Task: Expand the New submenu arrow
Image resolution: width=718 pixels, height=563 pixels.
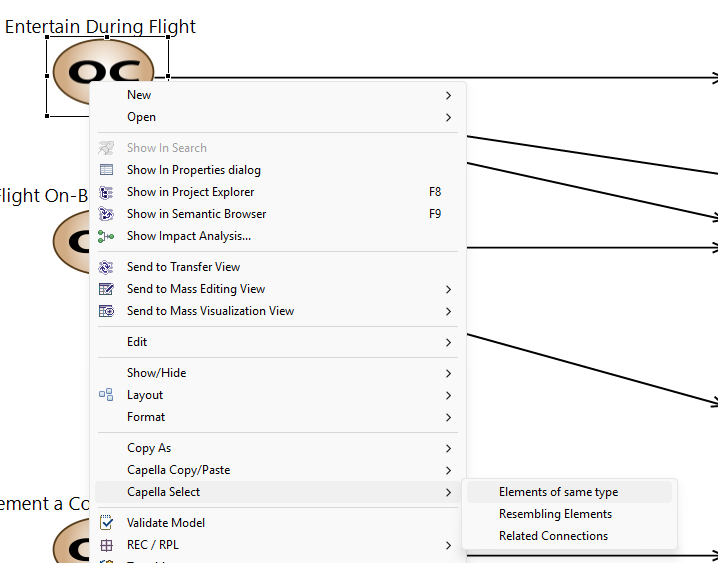Action: click(x=448, y=95)
